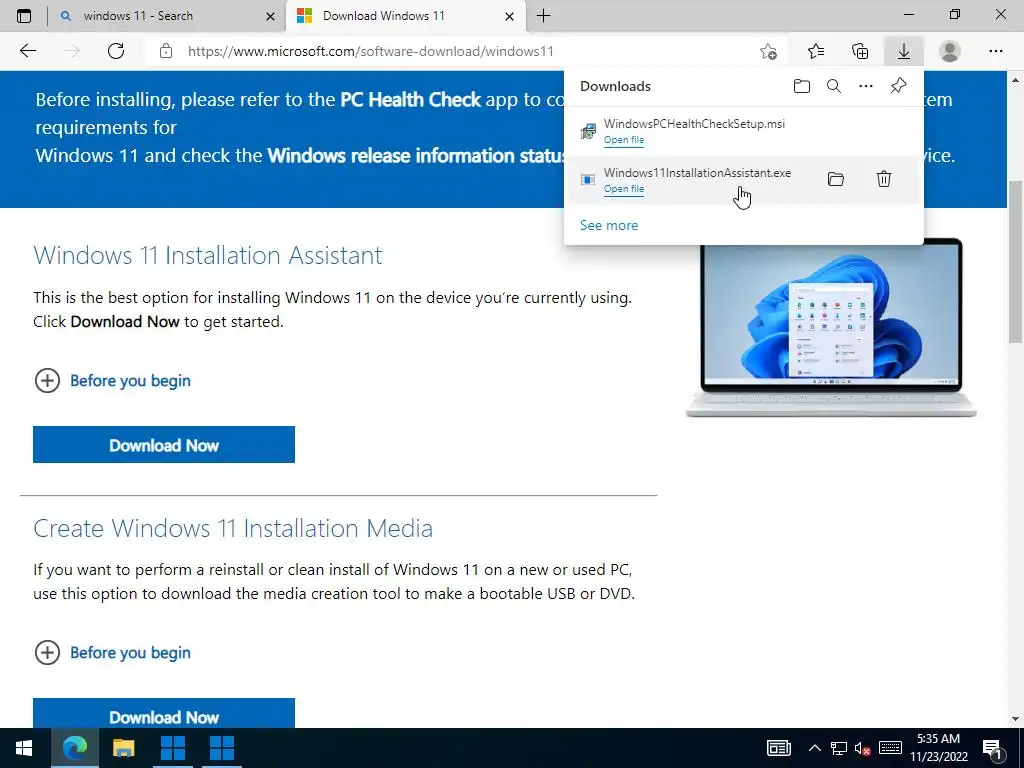Image resolution: width=1024 pixels, height=768 pixels.
Task: Click the WindowsPCHealthCheckSetup.msi file name
Action: [x=694, y=123]
